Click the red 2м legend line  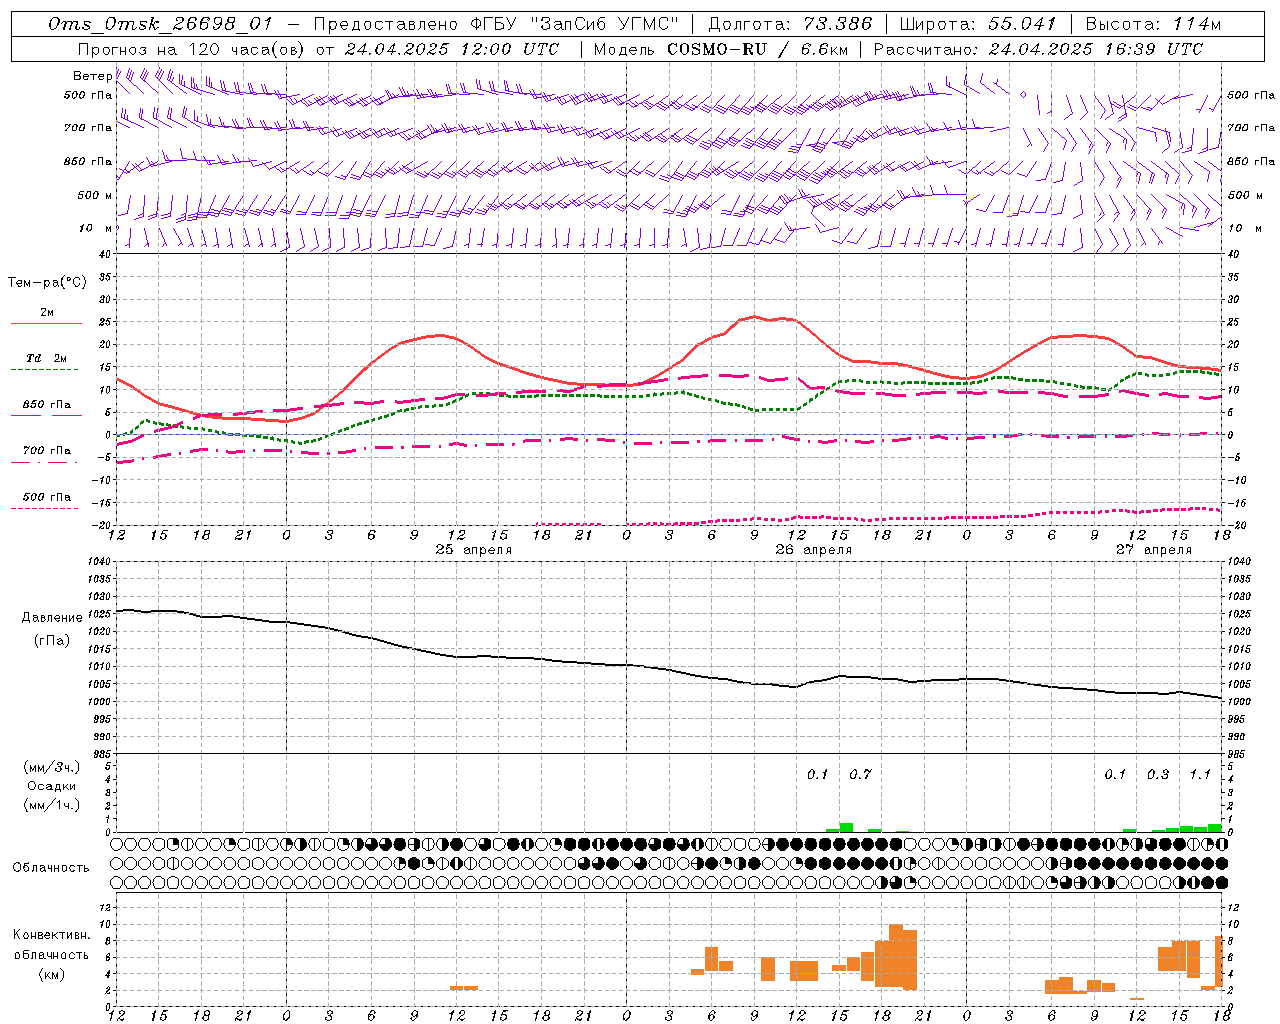[46, 323]
